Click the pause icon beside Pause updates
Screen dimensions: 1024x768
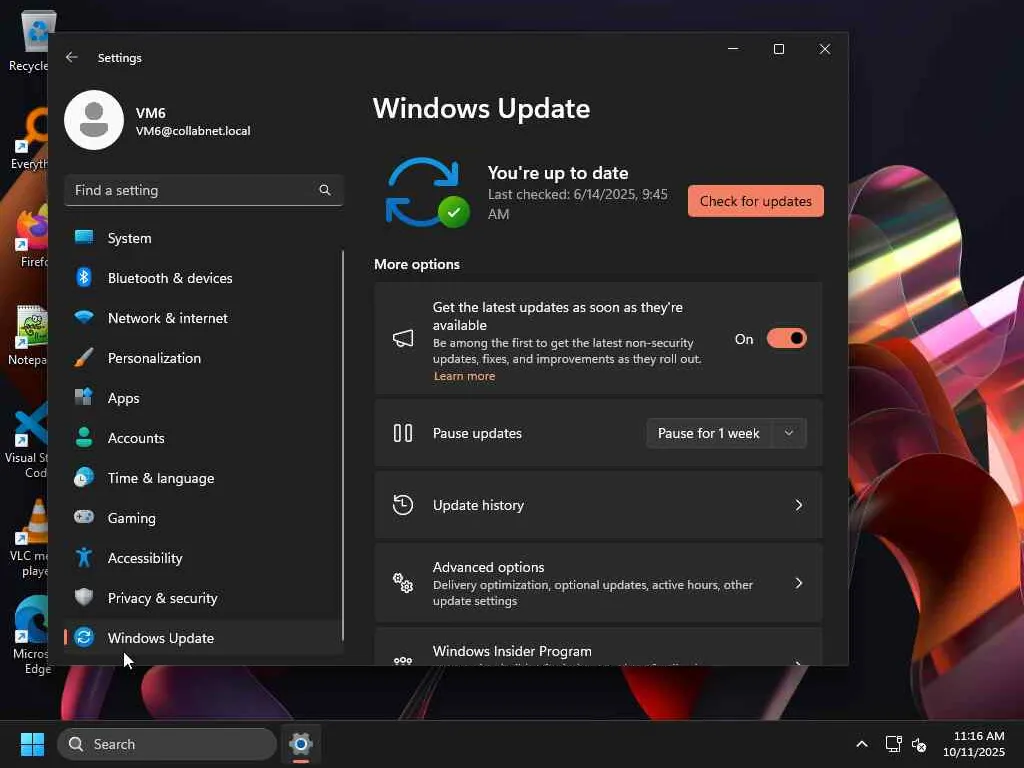pos(403,433)
